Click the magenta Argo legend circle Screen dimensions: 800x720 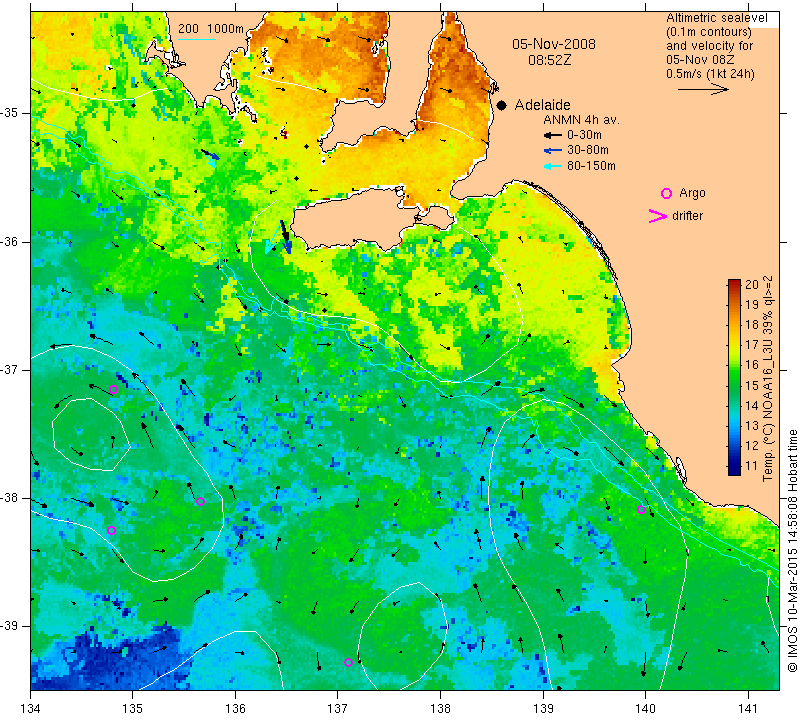point(666,193)
